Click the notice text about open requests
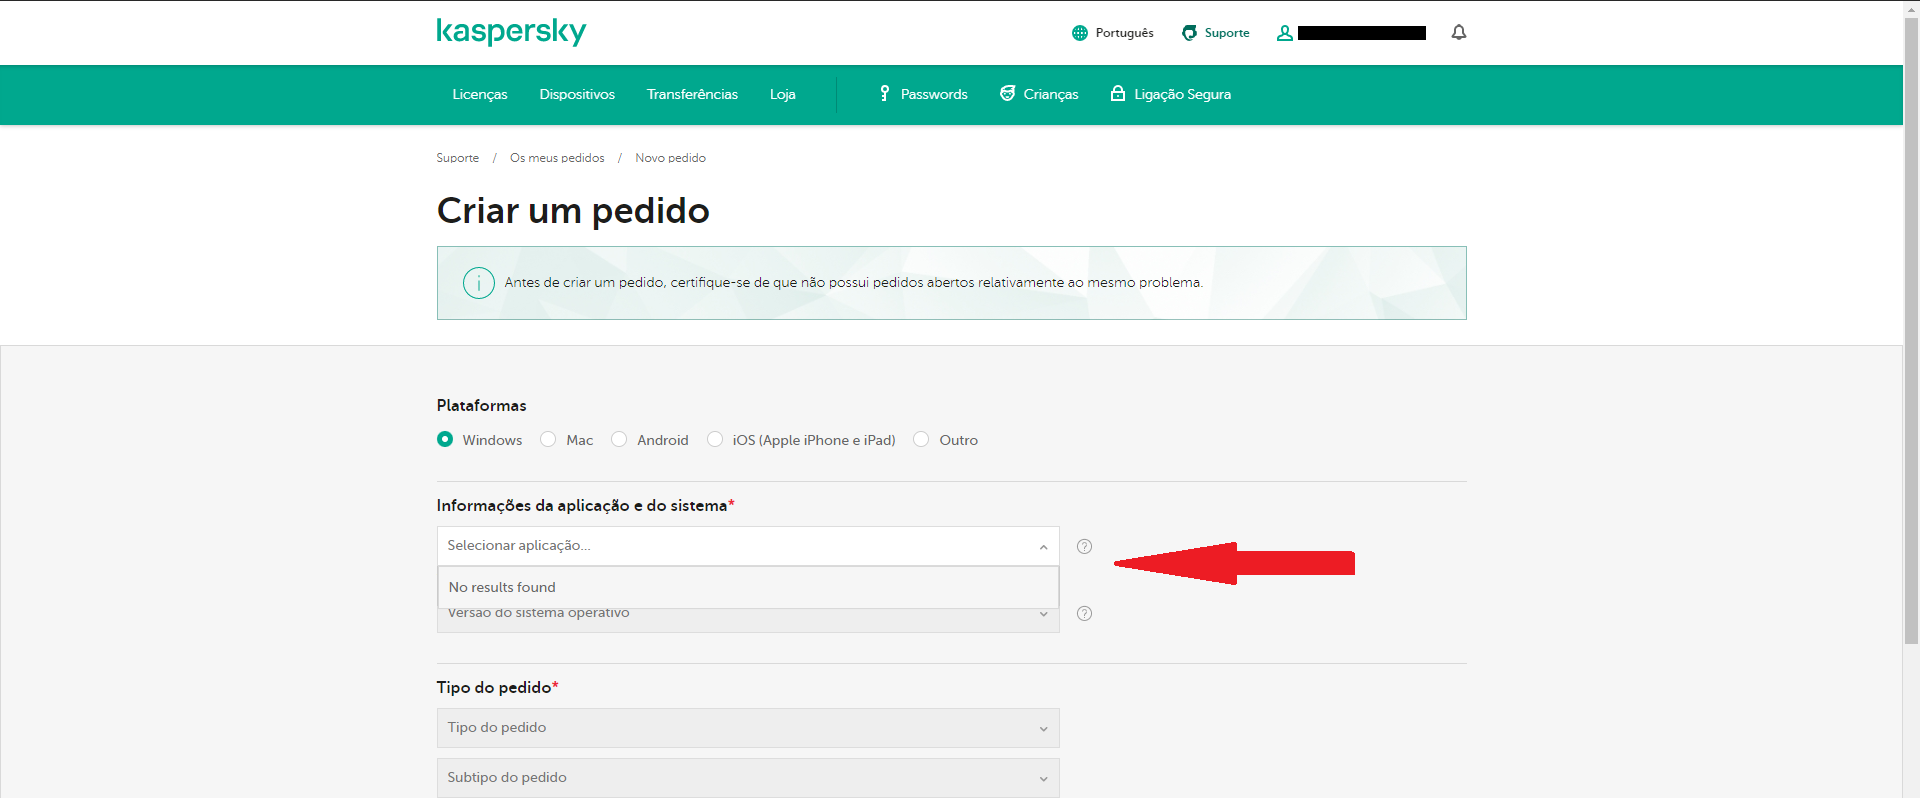Screen dimensions: 1920x798 [x=853, y=283]
